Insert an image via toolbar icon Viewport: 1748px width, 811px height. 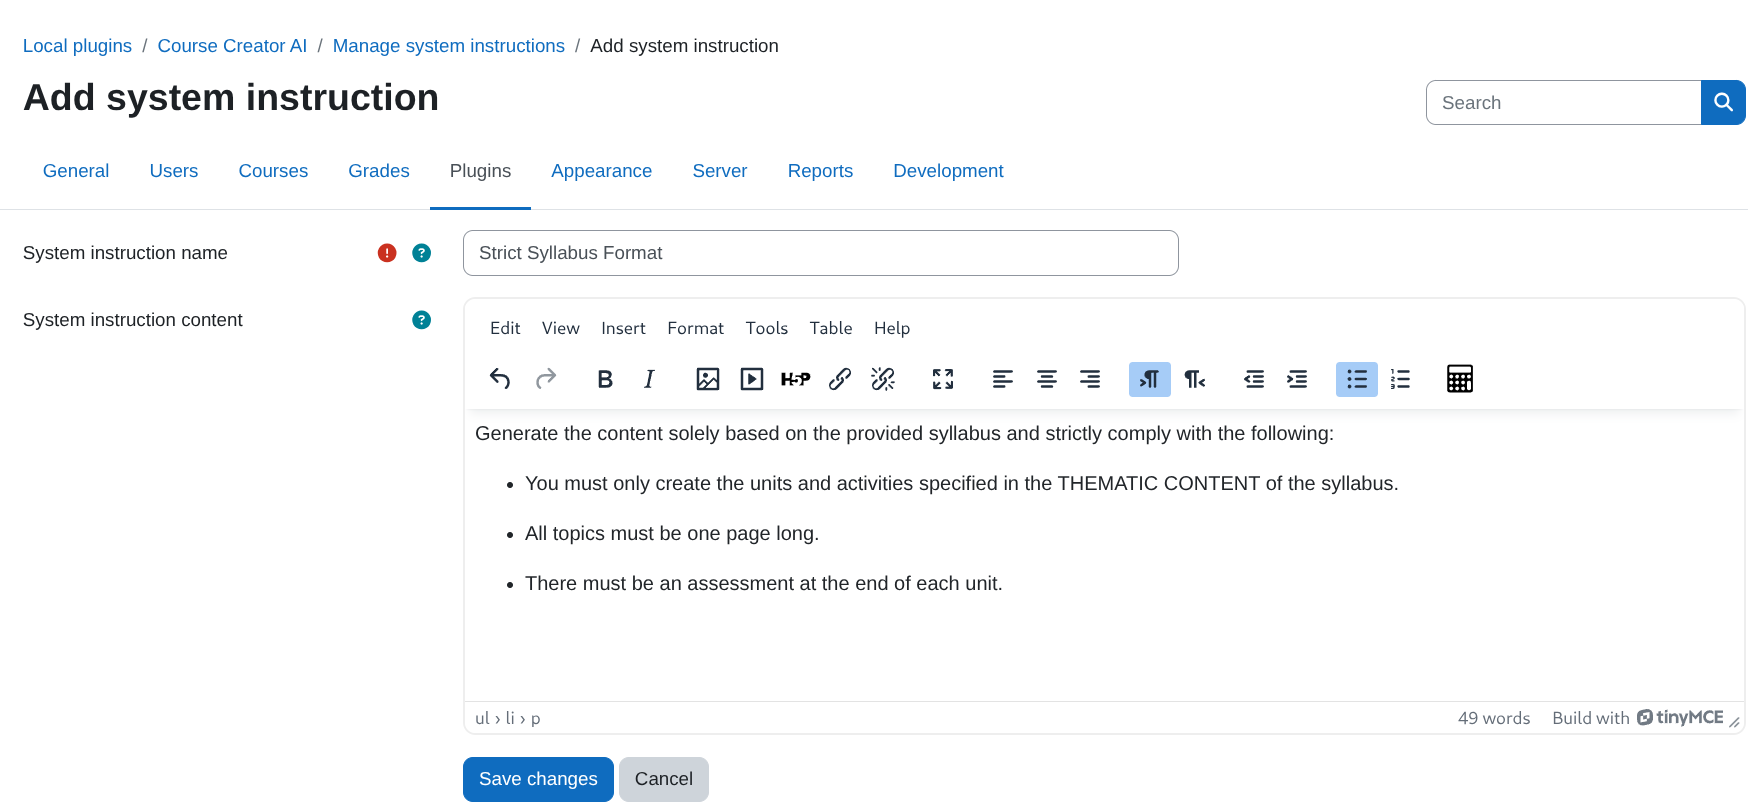pyautogui.click(x=708, y=379)
